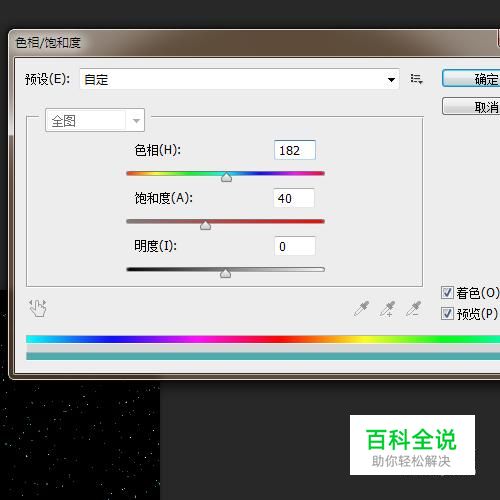This screenshot has height=500, width=500.
Task: Open the 全图 channel range dropdown
Action: coord(95,120)
